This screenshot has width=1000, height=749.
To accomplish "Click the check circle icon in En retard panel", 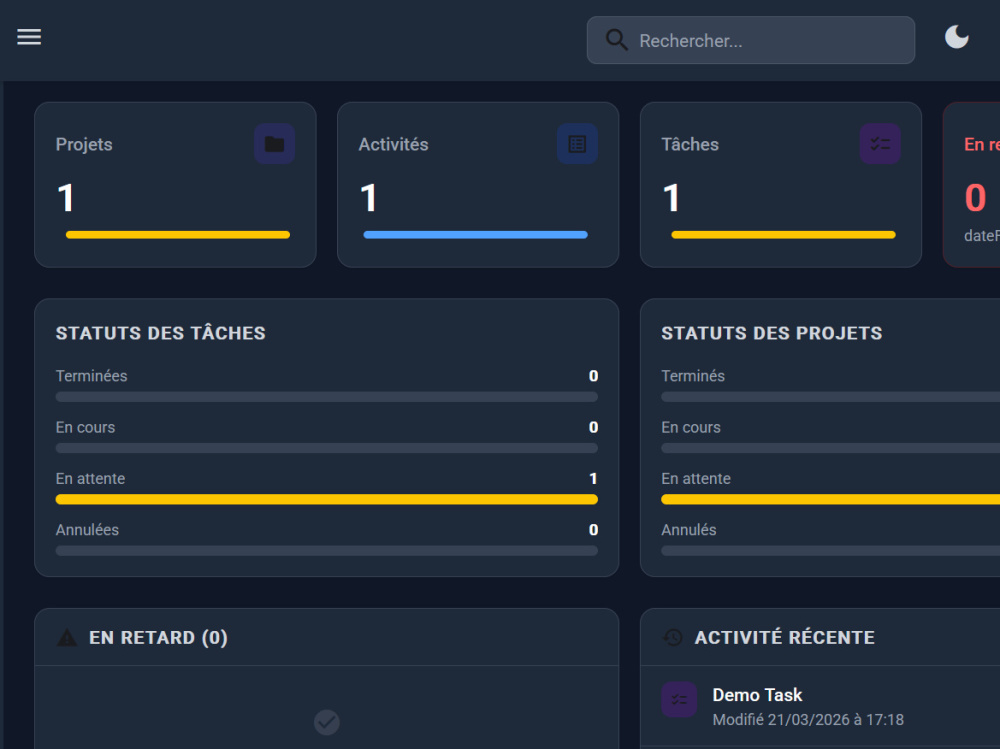I will click(x=327, y=722).
